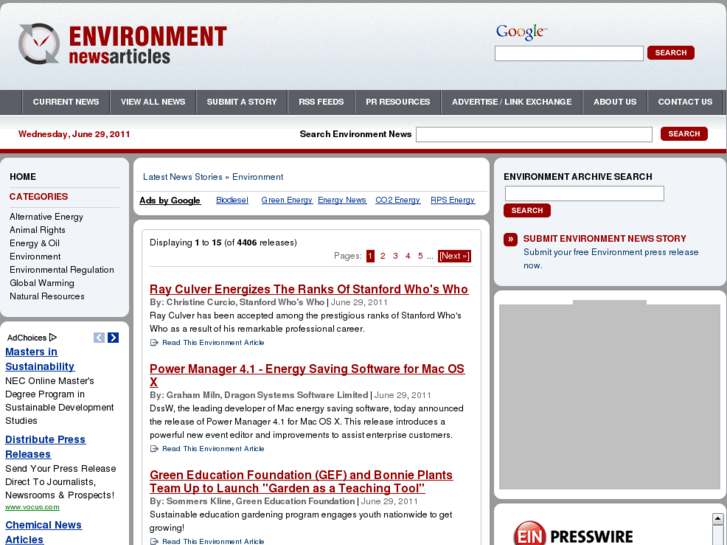Click the Search Environment News button
This screenshot has width=727, height=545.
coord(684,134)
